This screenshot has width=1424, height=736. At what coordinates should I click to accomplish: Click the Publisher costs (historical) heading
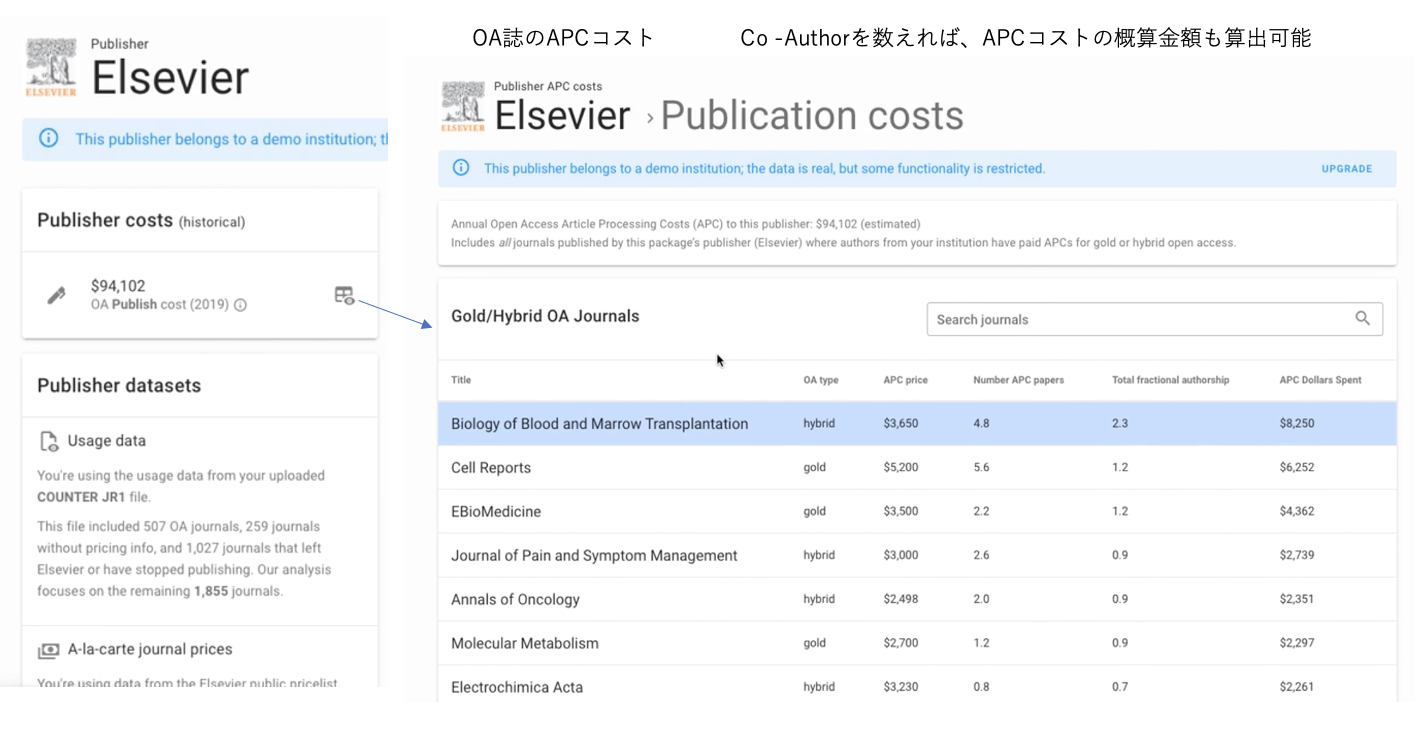[x=141, y=221]
